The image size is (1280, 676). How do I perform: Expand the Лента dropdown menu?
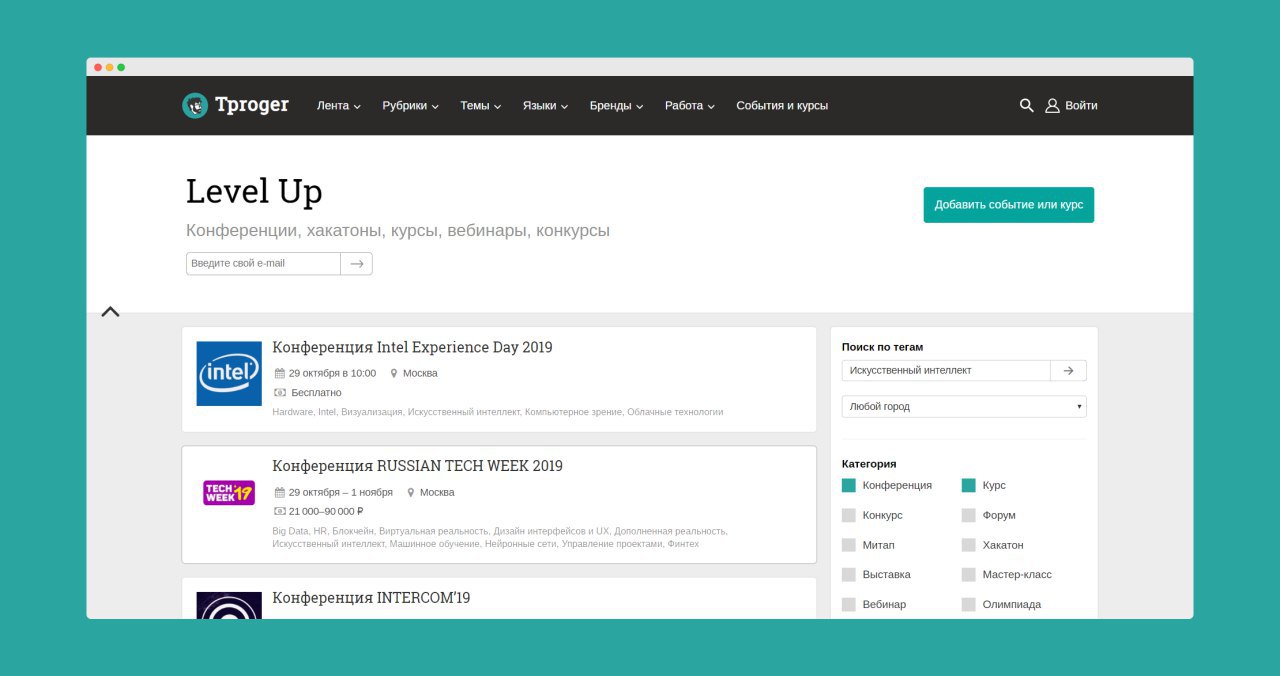click(339, 105)
